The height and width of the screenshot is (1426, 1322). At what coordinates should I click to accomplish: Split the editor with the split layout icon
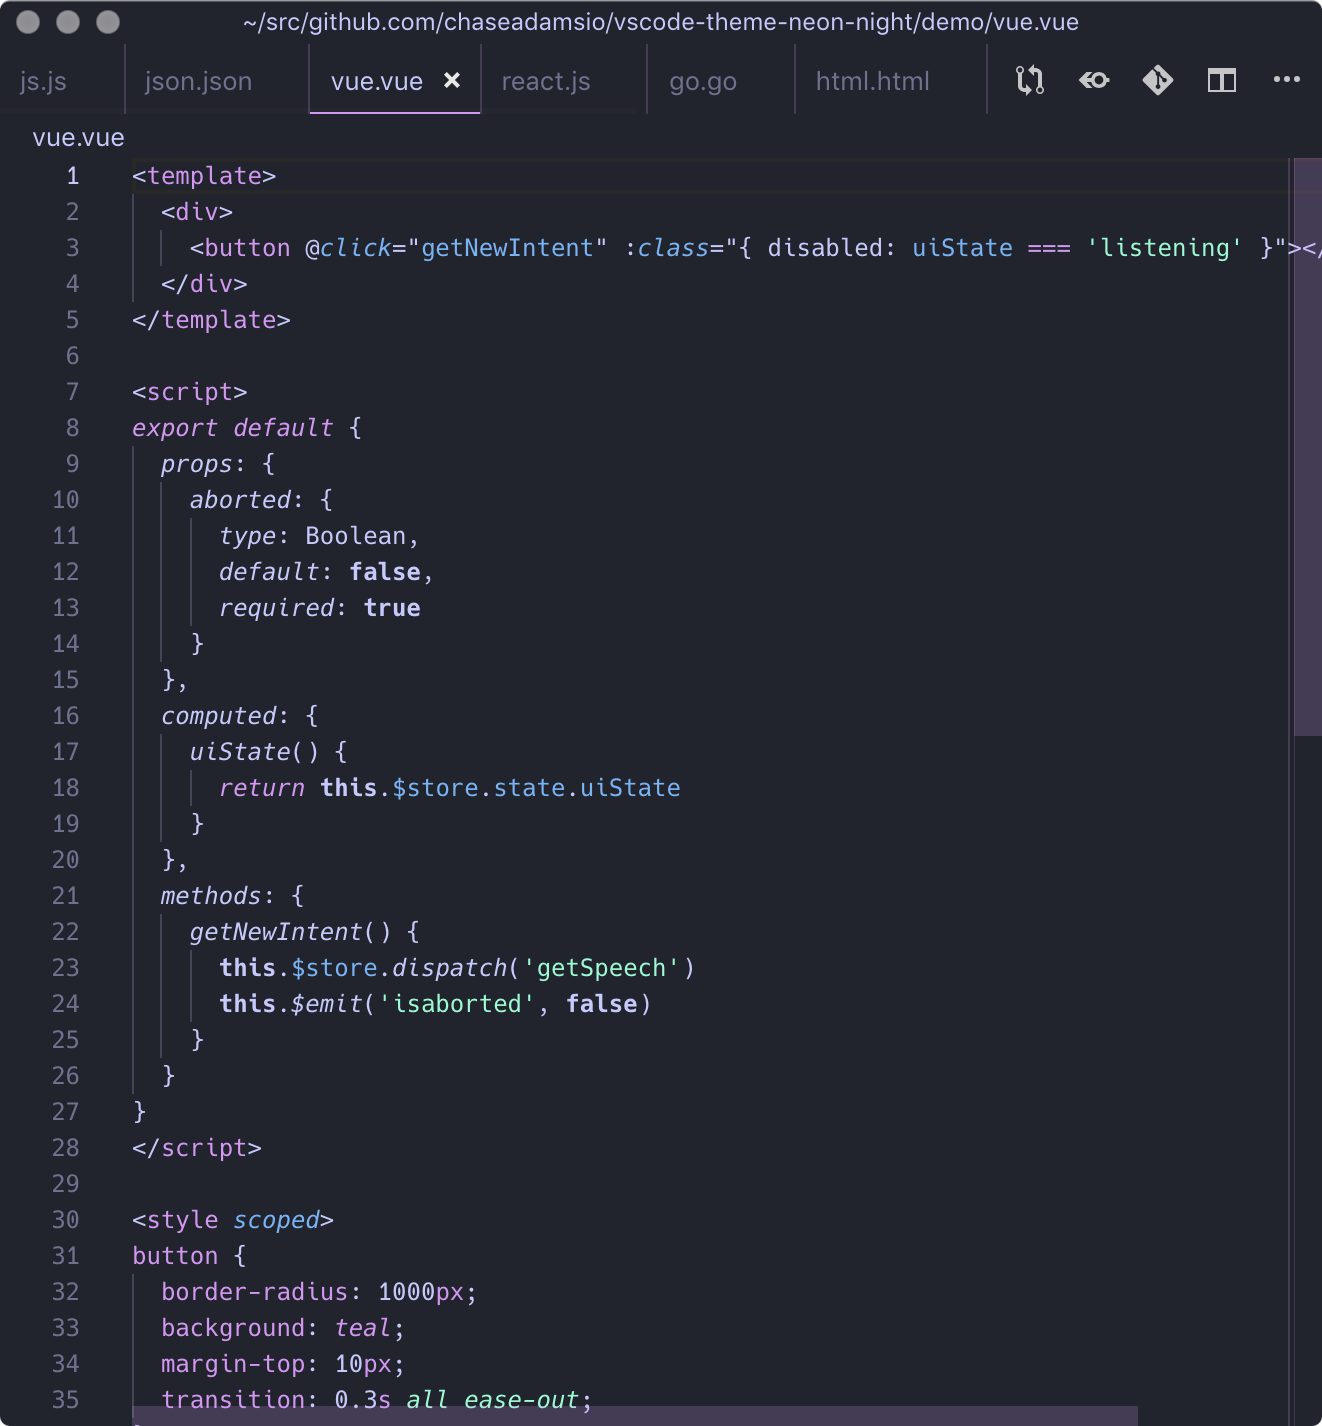(x=1222, y=80)
